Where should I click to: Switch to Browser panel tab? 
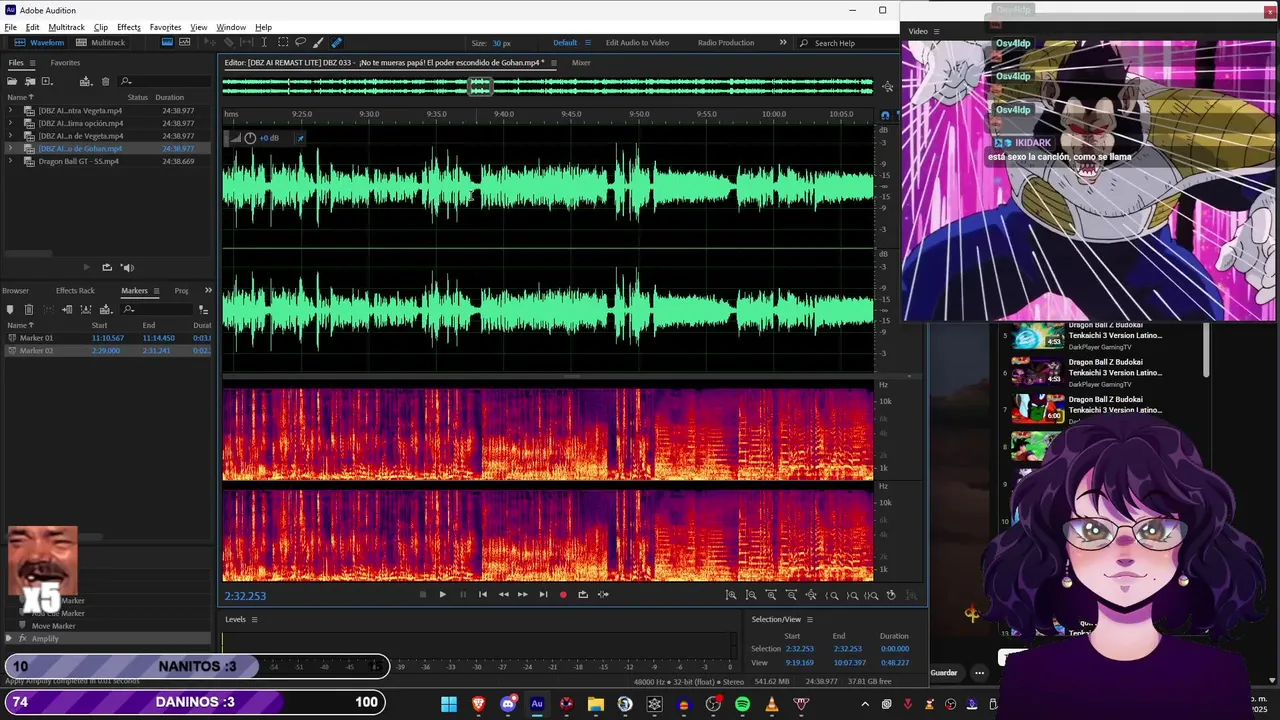(15, 291)
